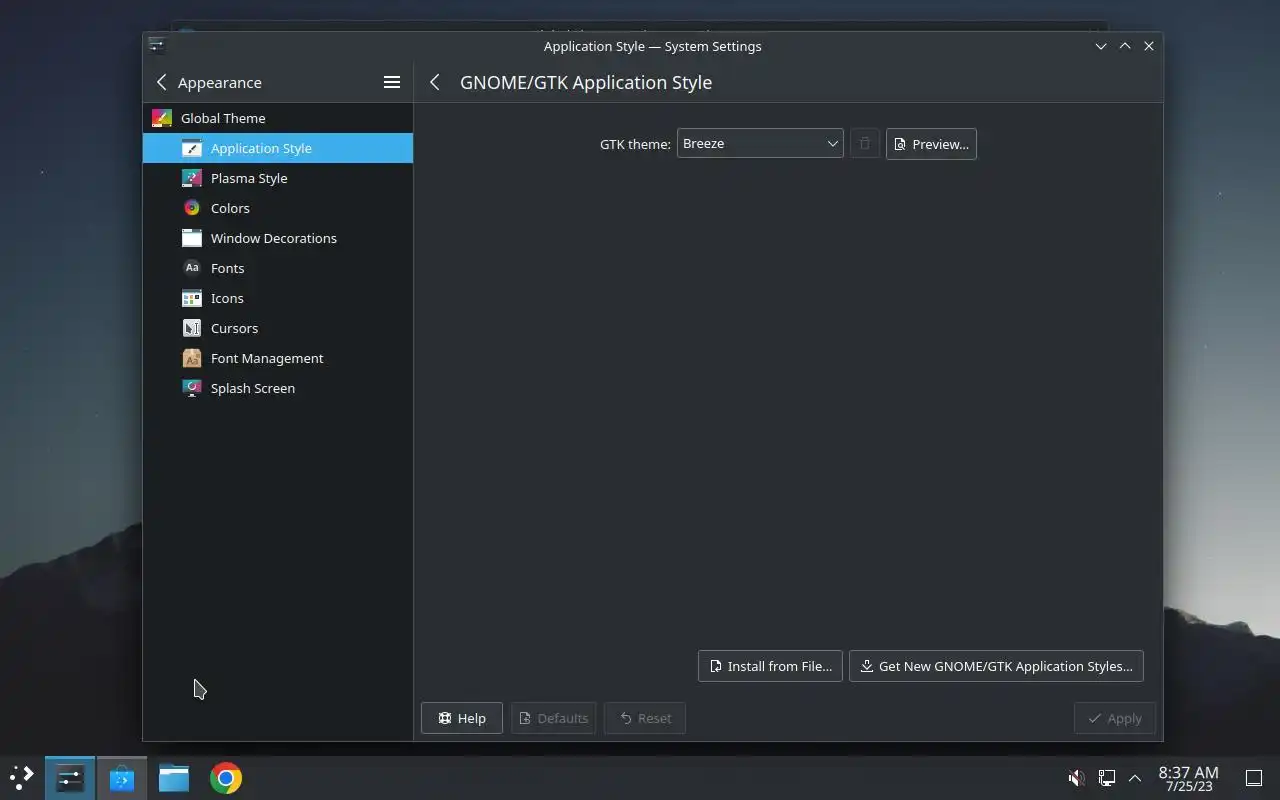
Task: Open the Global Theme settings
Action: (278, 118)
